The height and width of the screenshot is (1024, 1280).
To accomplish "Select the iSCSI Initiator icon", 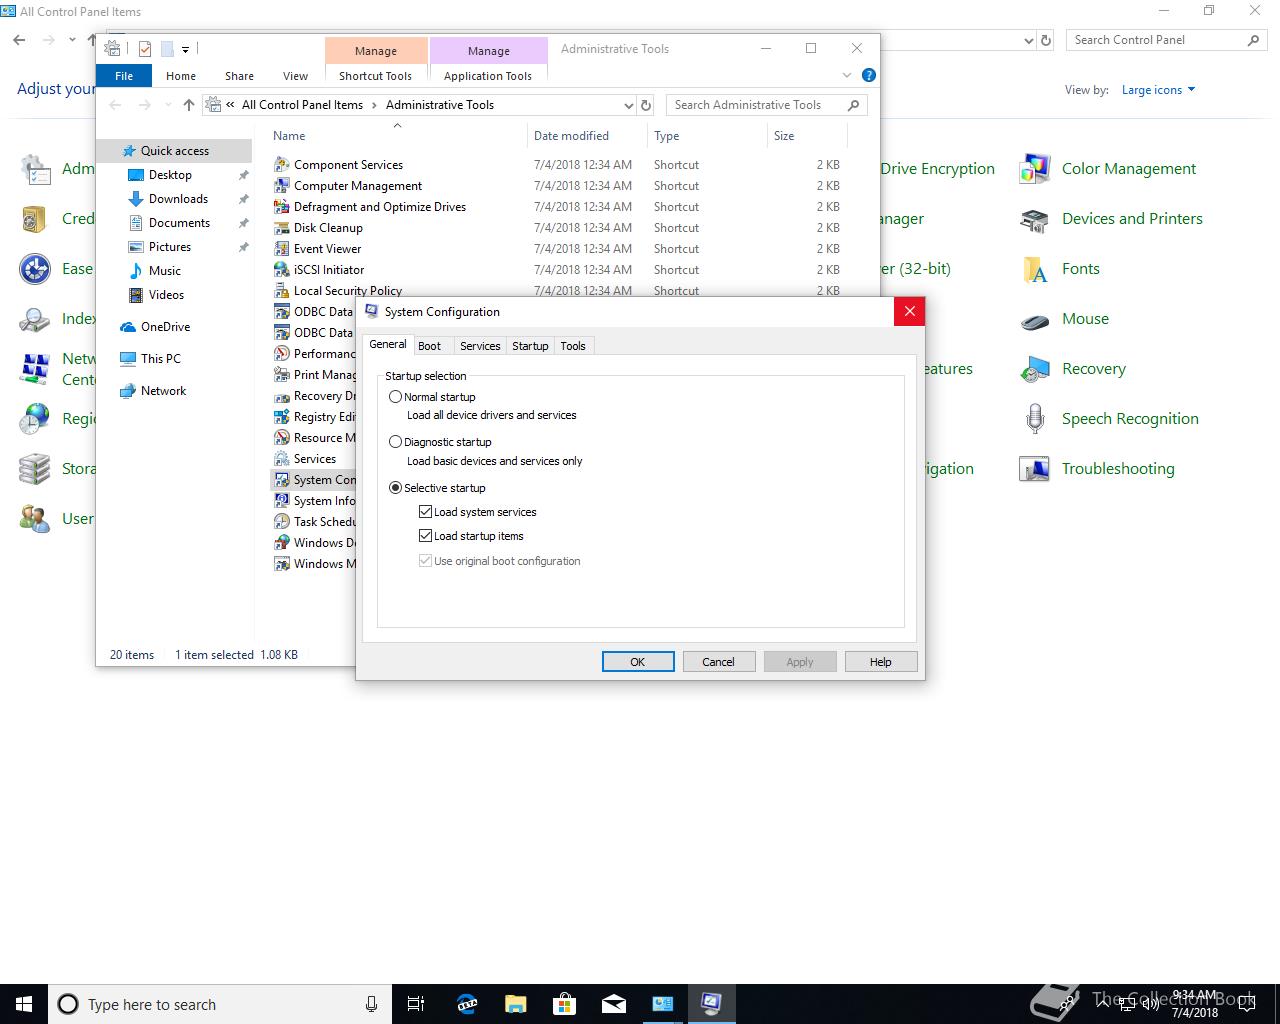I will tap(282, 270).
